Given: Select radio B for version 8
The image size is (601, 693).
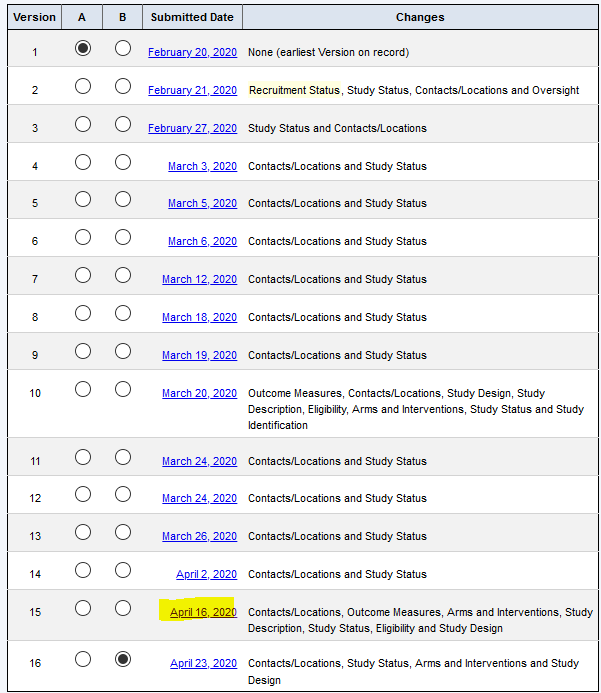Looking at the screenshot, I should (x=122, y=313).
